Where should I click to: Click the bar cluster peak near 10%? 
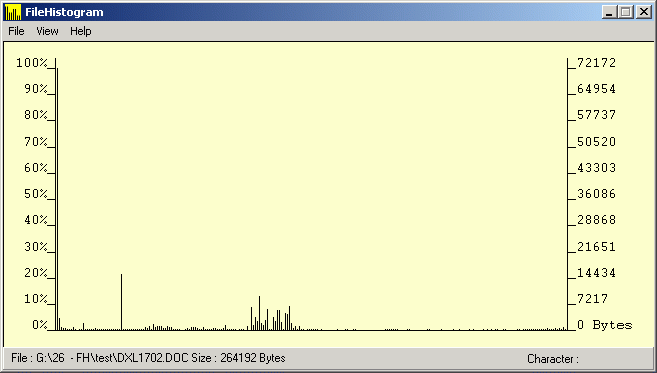click(x=259, y=313)
